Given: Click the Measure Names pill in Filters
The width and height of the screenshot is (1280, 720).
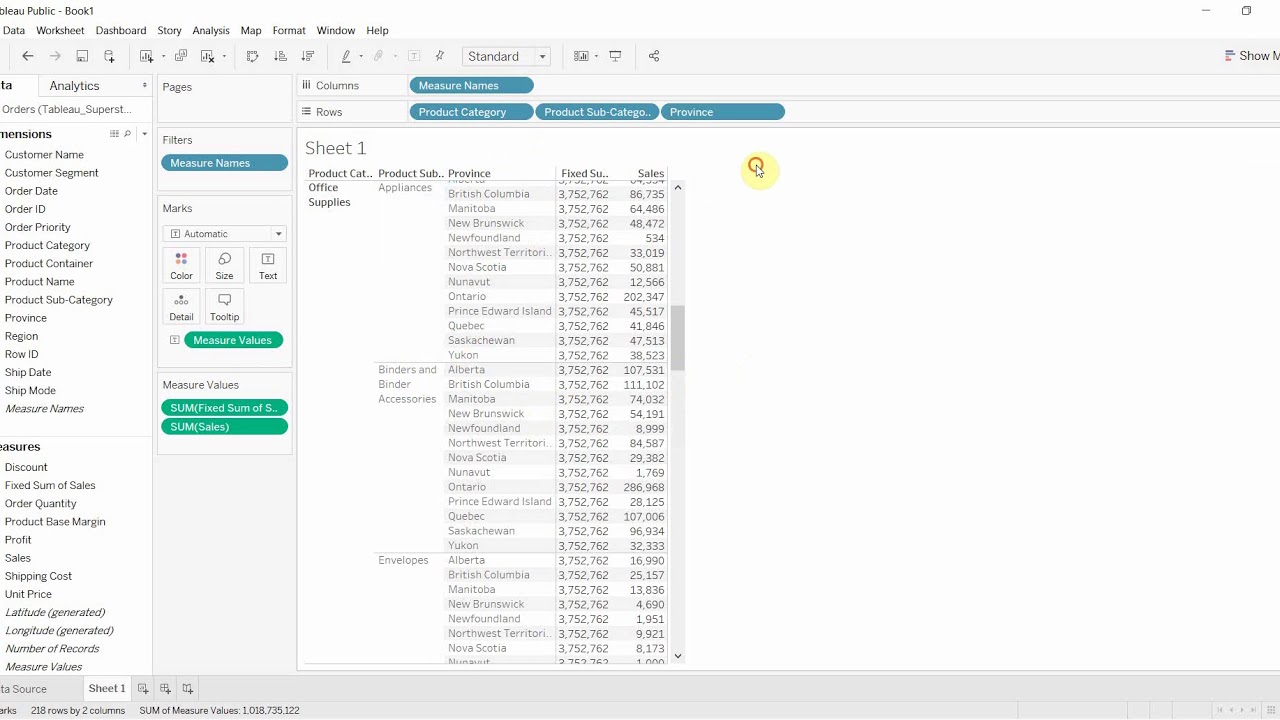Looking at the screenshot, I should click(224, 163).
